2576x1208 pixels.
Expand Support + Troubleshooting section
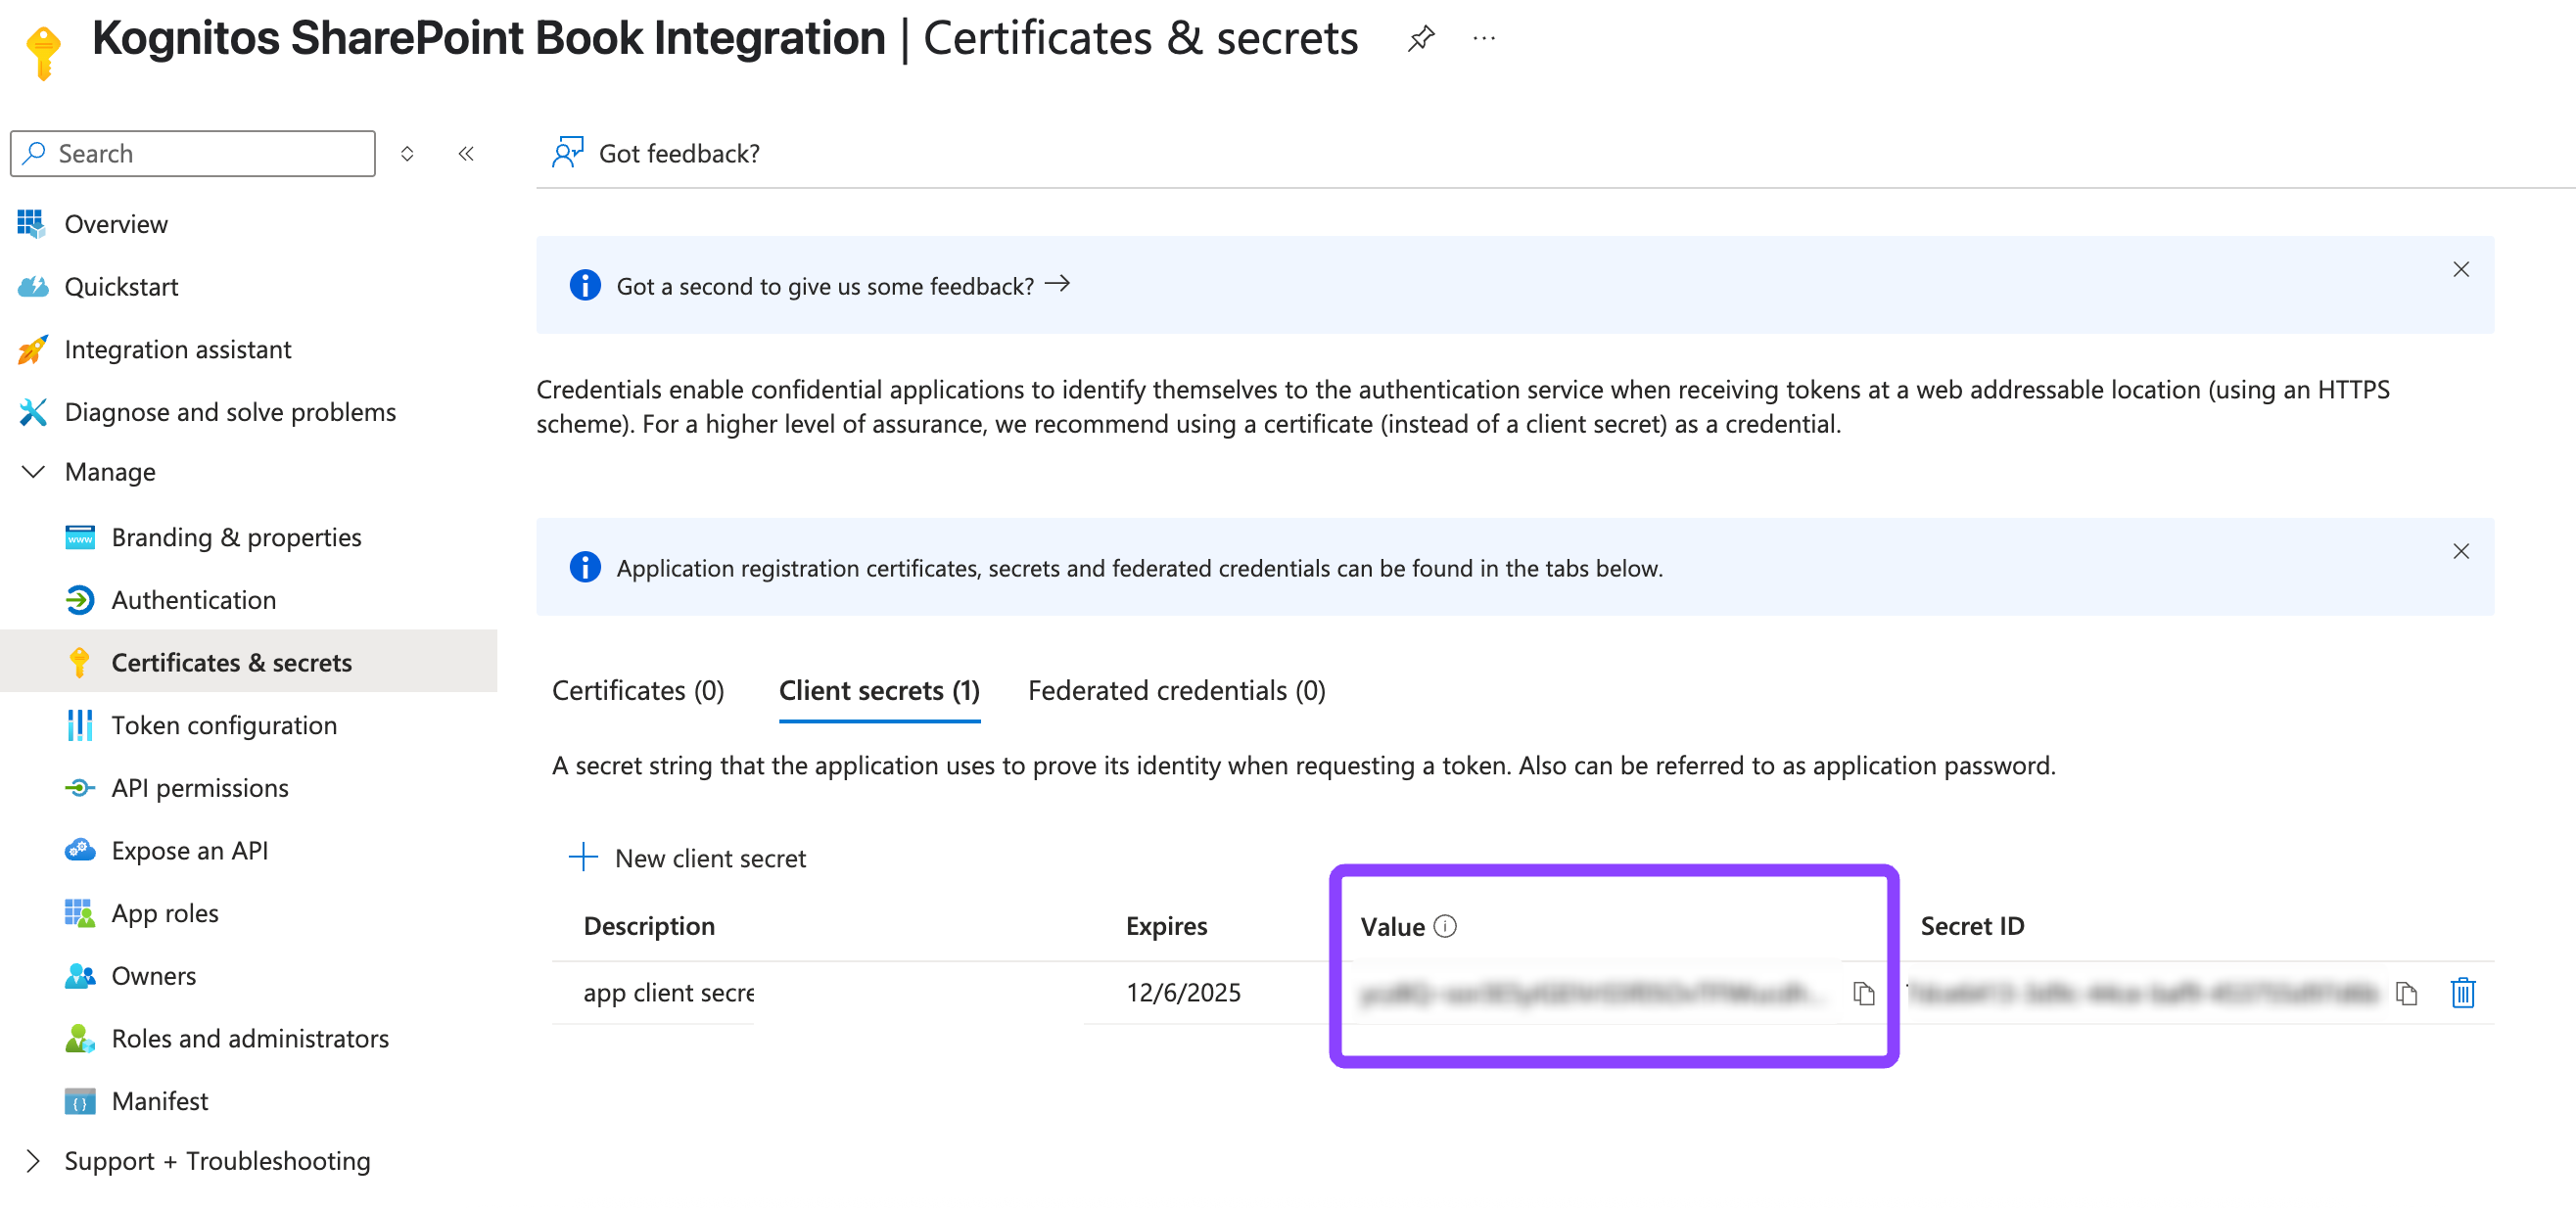click(33, 1160)
